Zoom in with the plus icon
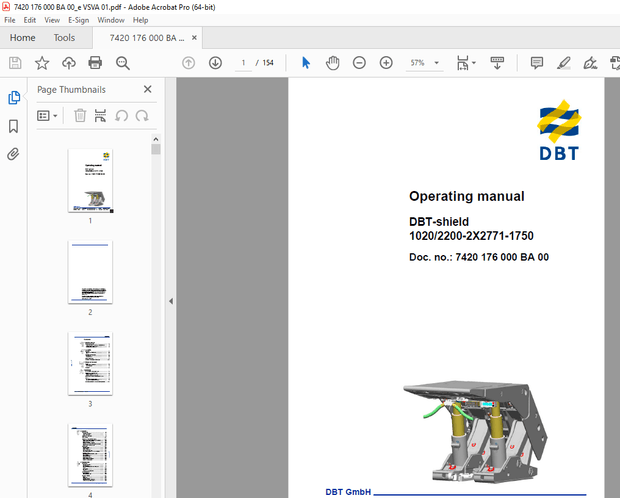This screenshot has width=620, height=498. (x=386, y=63)
